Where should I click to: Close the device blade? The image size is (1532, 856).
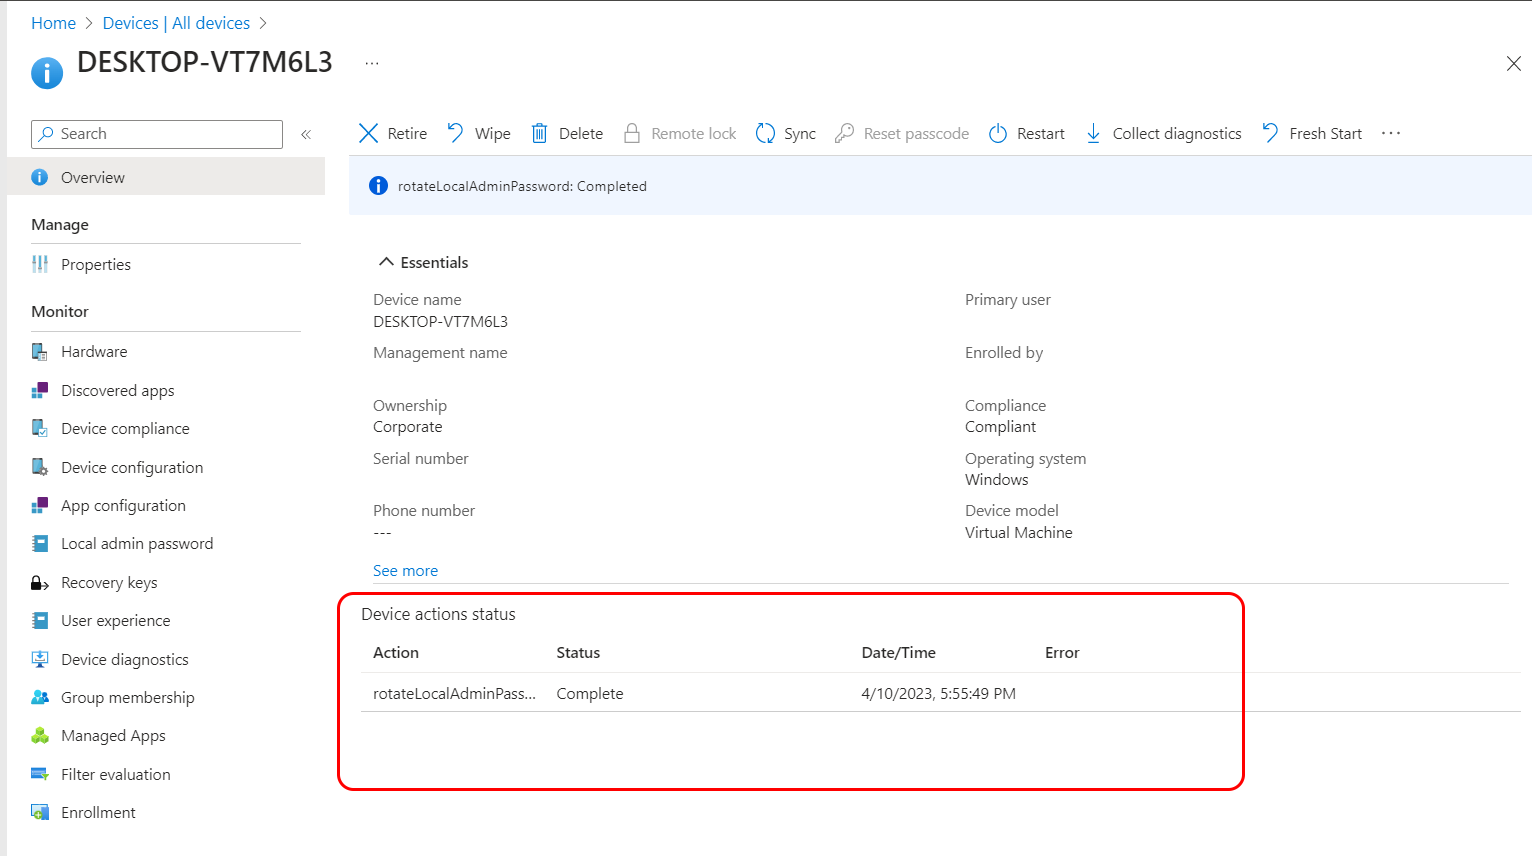point(1513,64)
